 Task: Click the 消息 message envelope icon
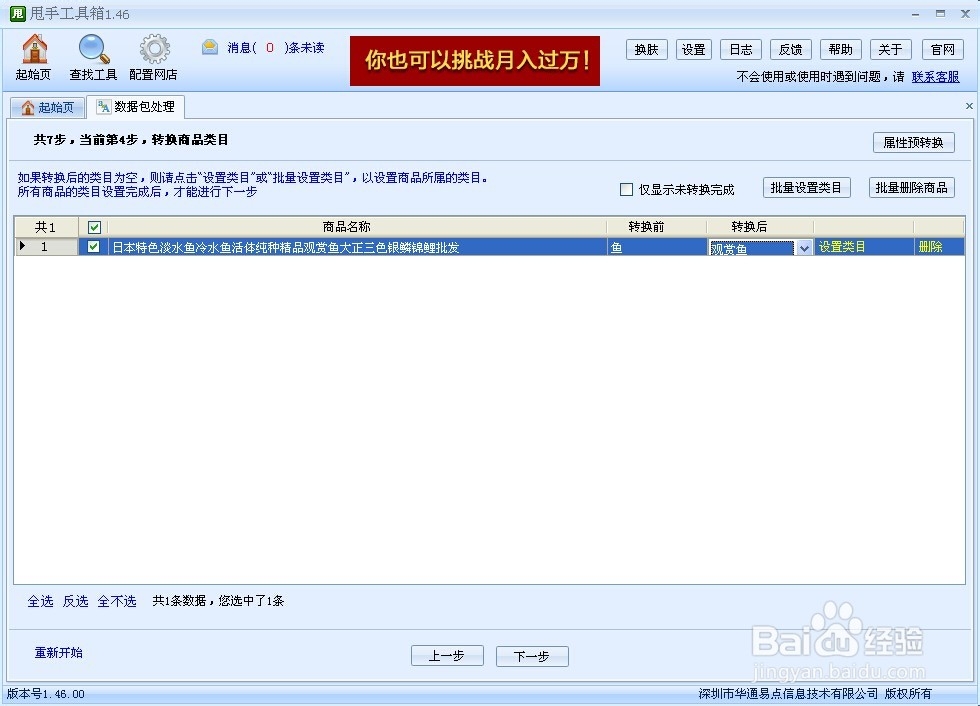209,46
